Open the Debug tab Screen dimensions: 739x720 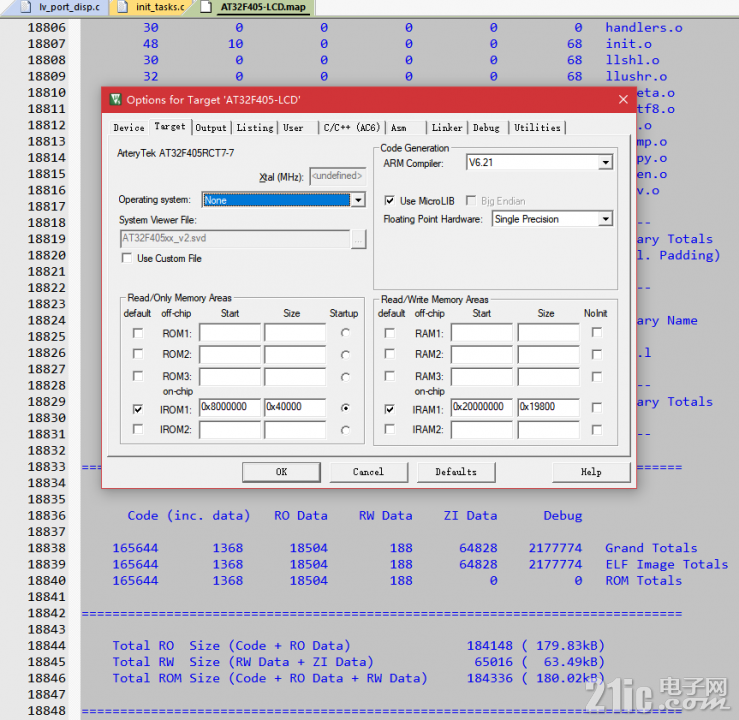tap(486, 128)
